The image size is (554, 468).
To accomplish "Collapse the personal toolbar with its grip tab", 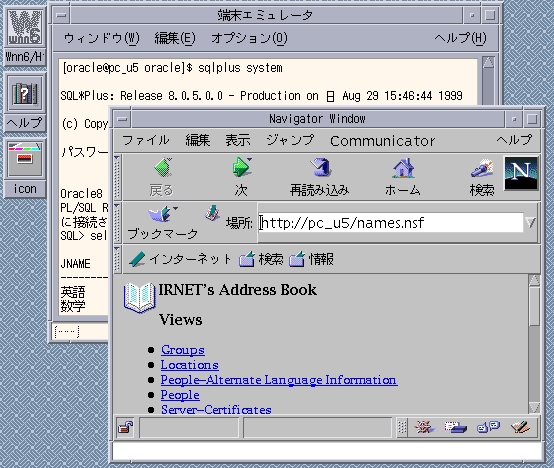I will [x=117, y=259].
